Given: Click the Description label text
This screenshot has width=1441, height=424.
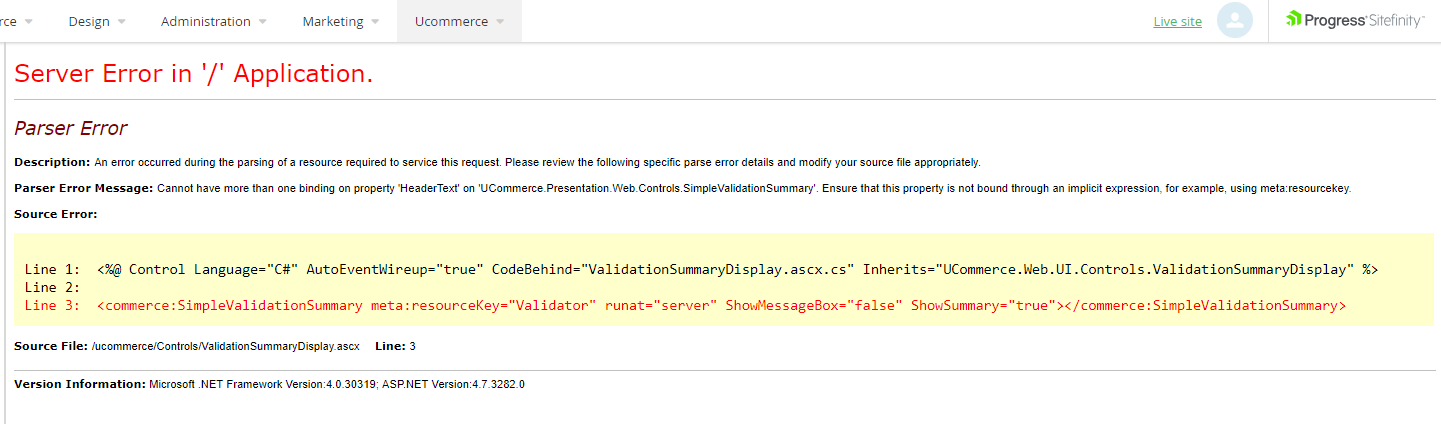Looking at the screenshot, I should (52, 162).
